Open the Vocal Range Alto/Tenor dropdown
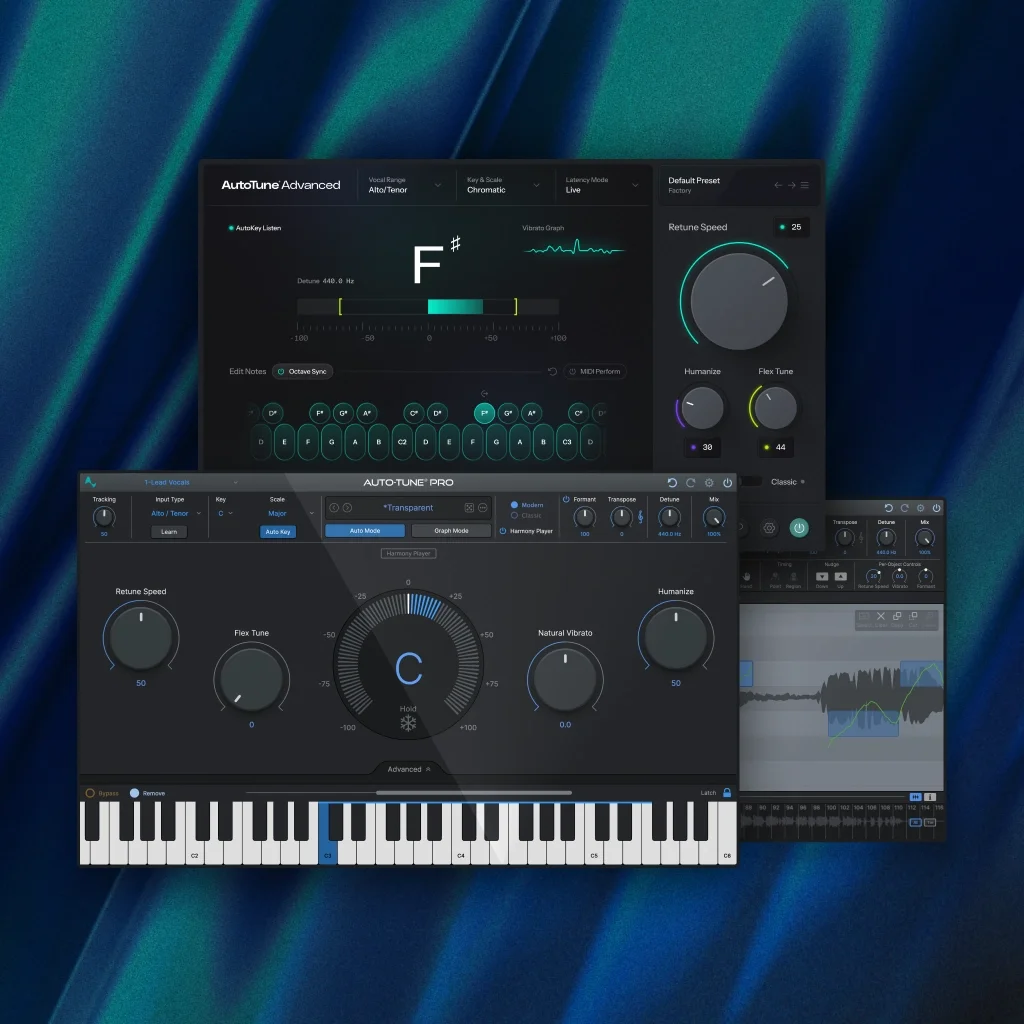The image size is (1024, 1024). (405, 185)
